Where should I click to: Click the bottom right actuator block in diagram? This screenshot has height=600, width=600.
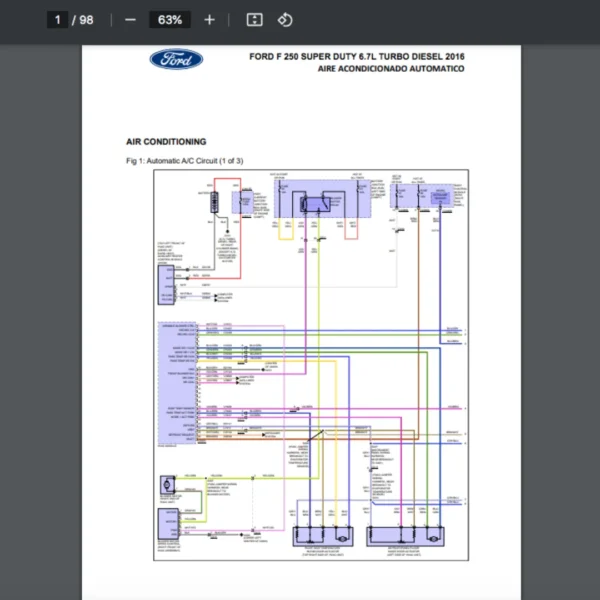pyautogui.click(x=407, y=534)
